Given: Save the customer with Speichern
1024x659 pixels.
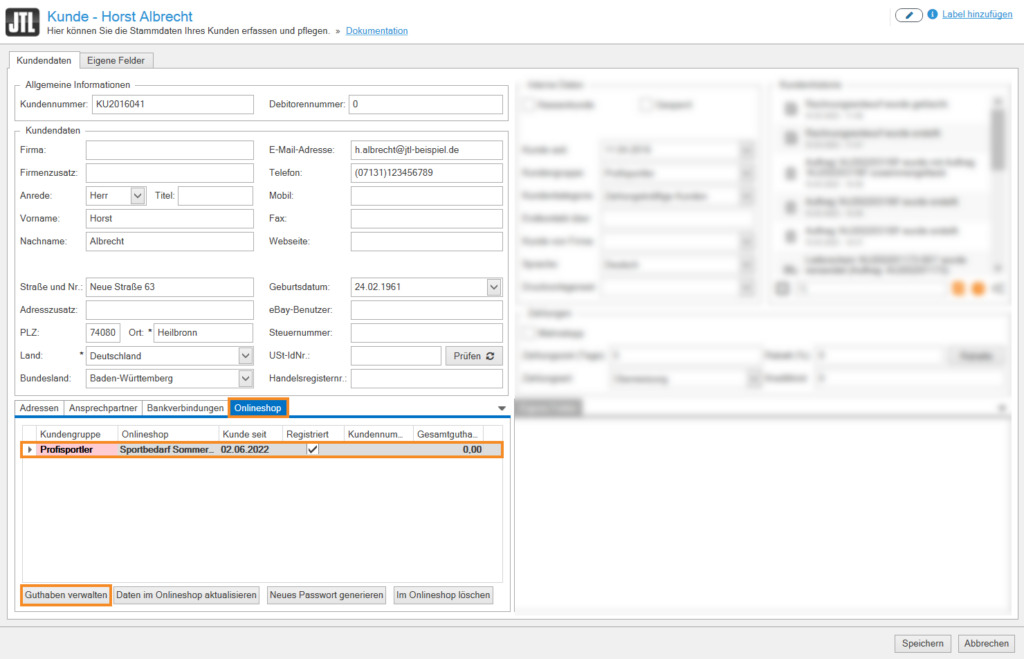Looking at the screenshot, I should coord(921,643).
